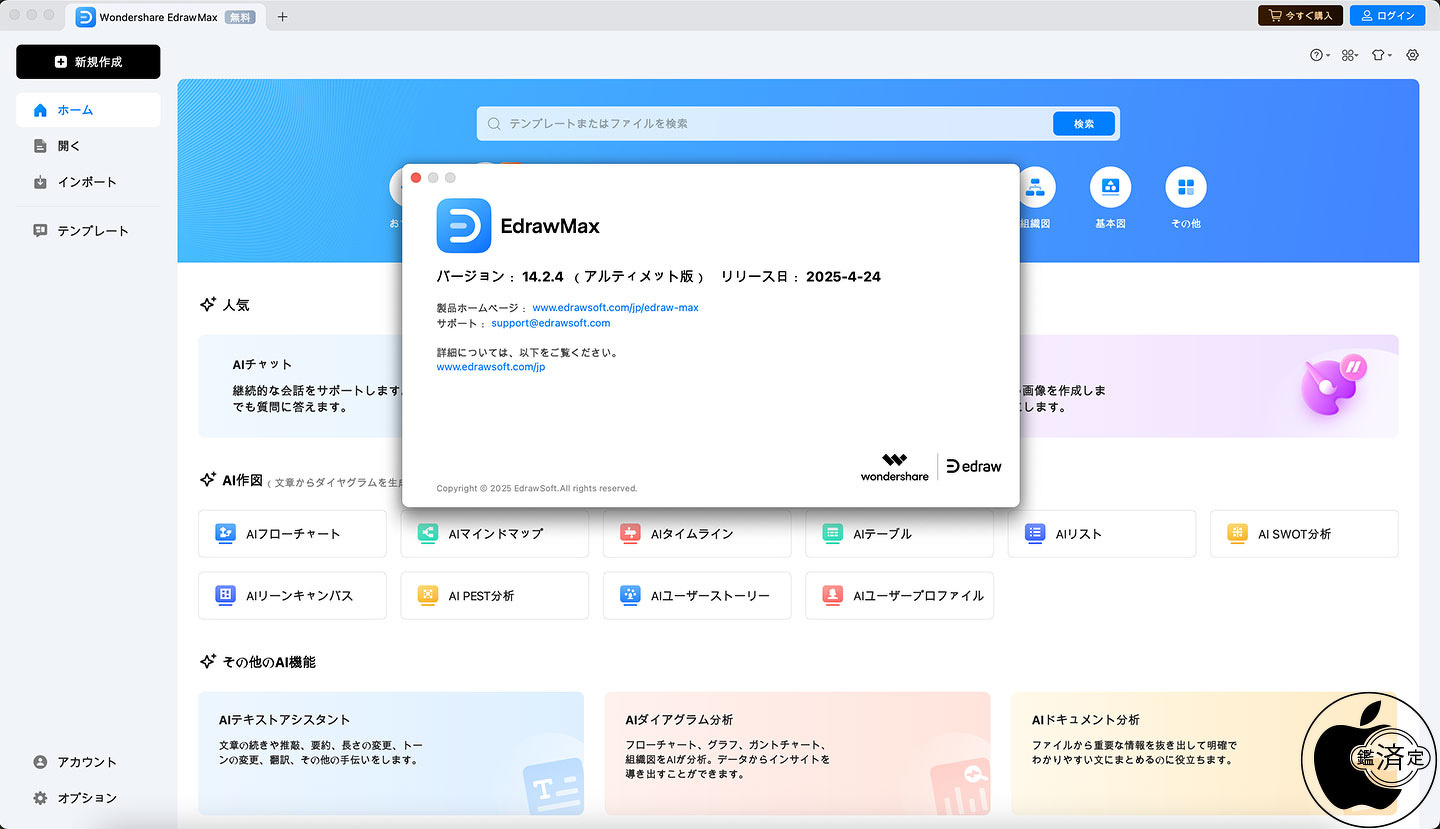
Task: Click the その他 category icon
Action: [x=1186, y=187]
